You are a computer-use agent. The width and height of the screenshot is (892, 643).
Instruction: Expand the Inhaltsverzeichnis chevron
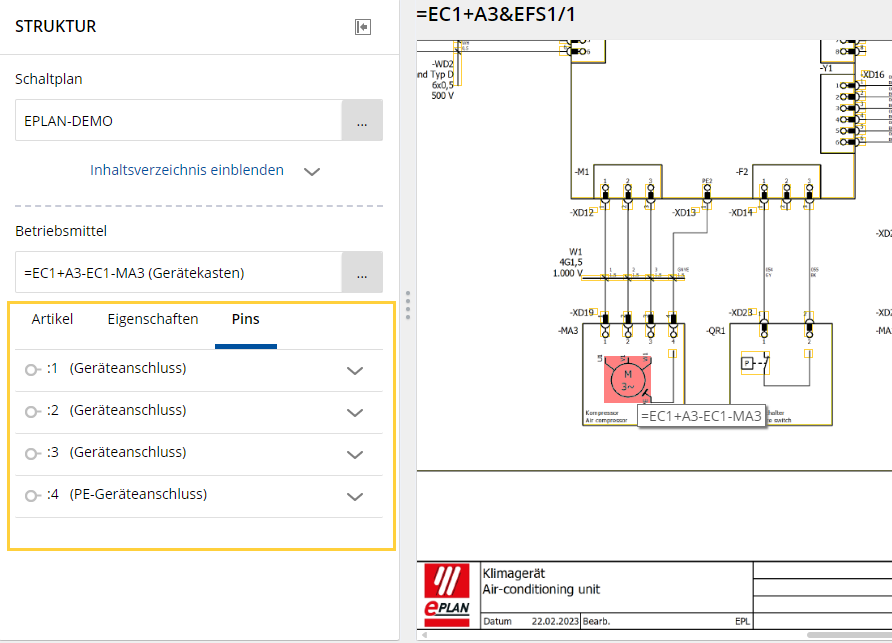tap(312, 171)
